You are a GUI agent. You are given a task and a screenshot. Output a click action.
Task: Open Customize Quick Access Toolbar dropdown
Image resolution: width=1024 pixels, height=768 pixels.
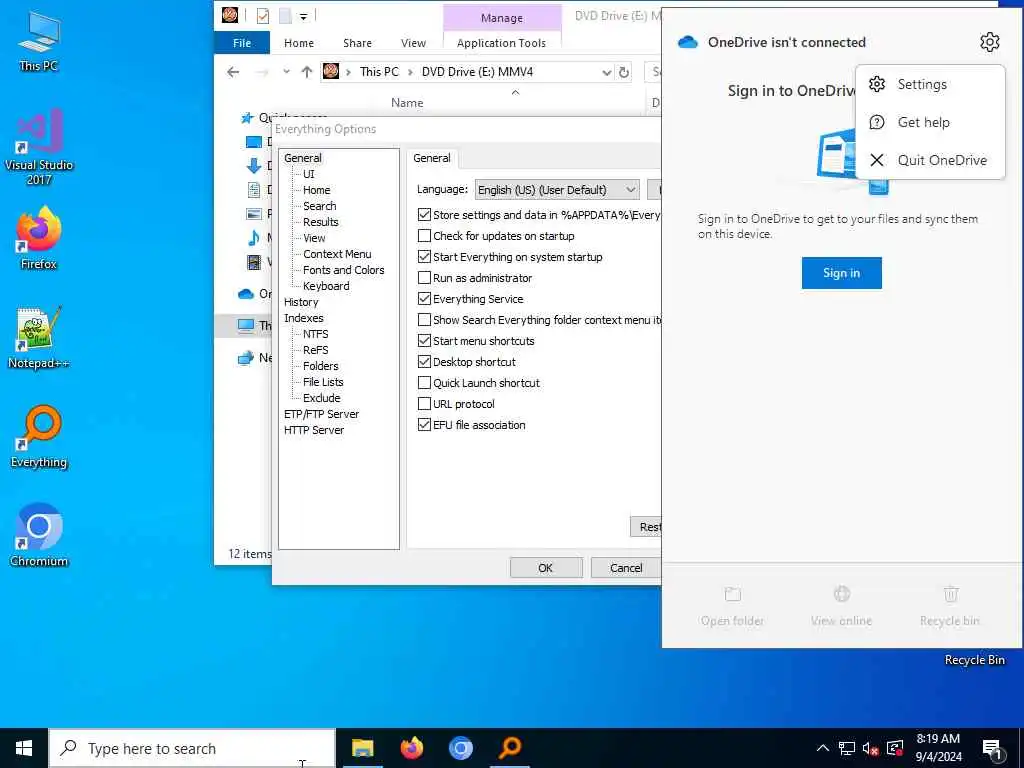(304, 16)
